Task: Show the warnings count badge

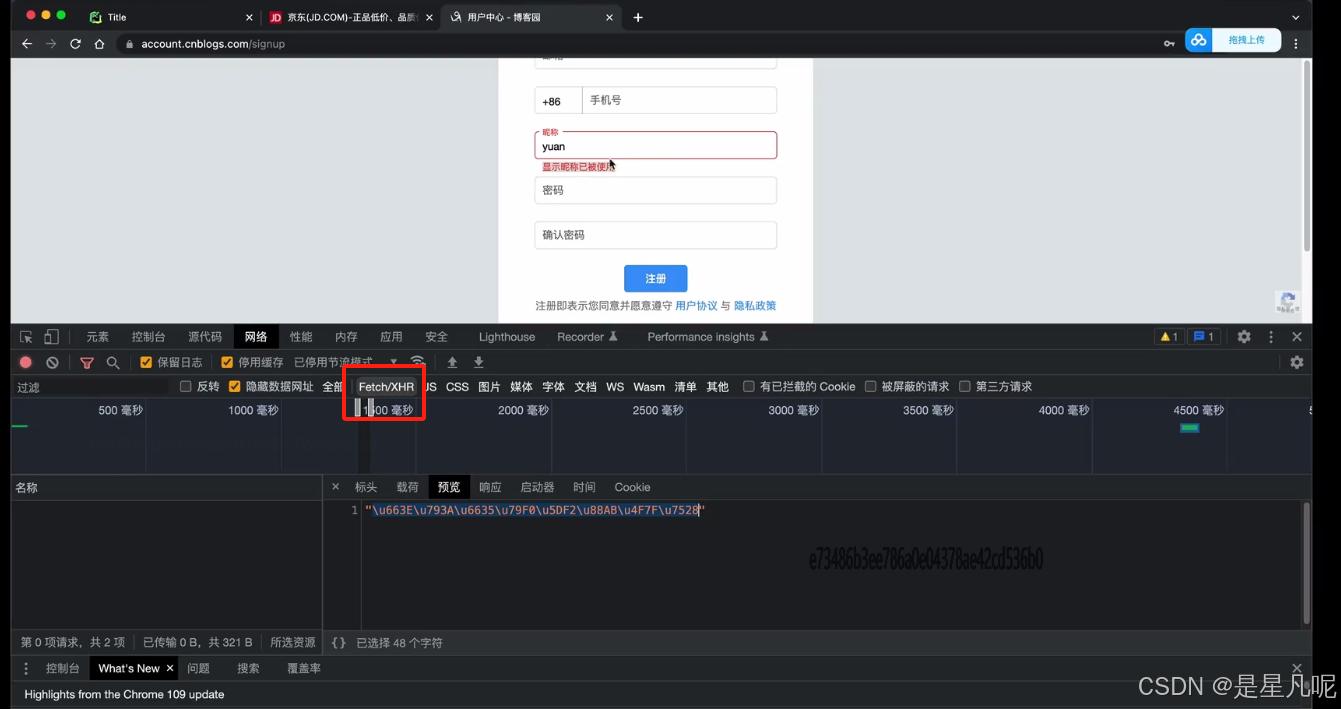Action: coord(1168,337)
